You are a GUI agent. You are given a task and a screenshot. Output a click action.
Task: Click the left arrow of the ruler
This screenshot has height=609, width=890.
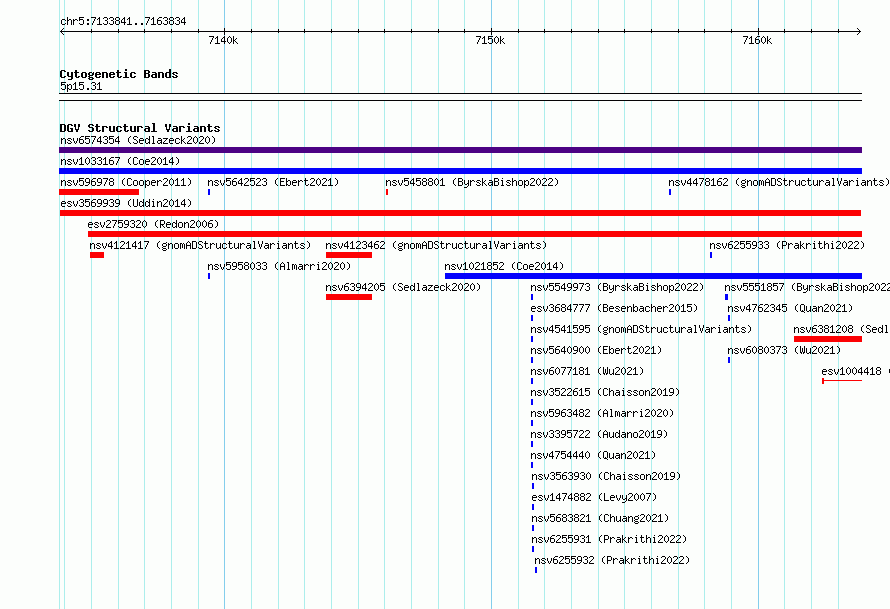click(x=62, y=32)
